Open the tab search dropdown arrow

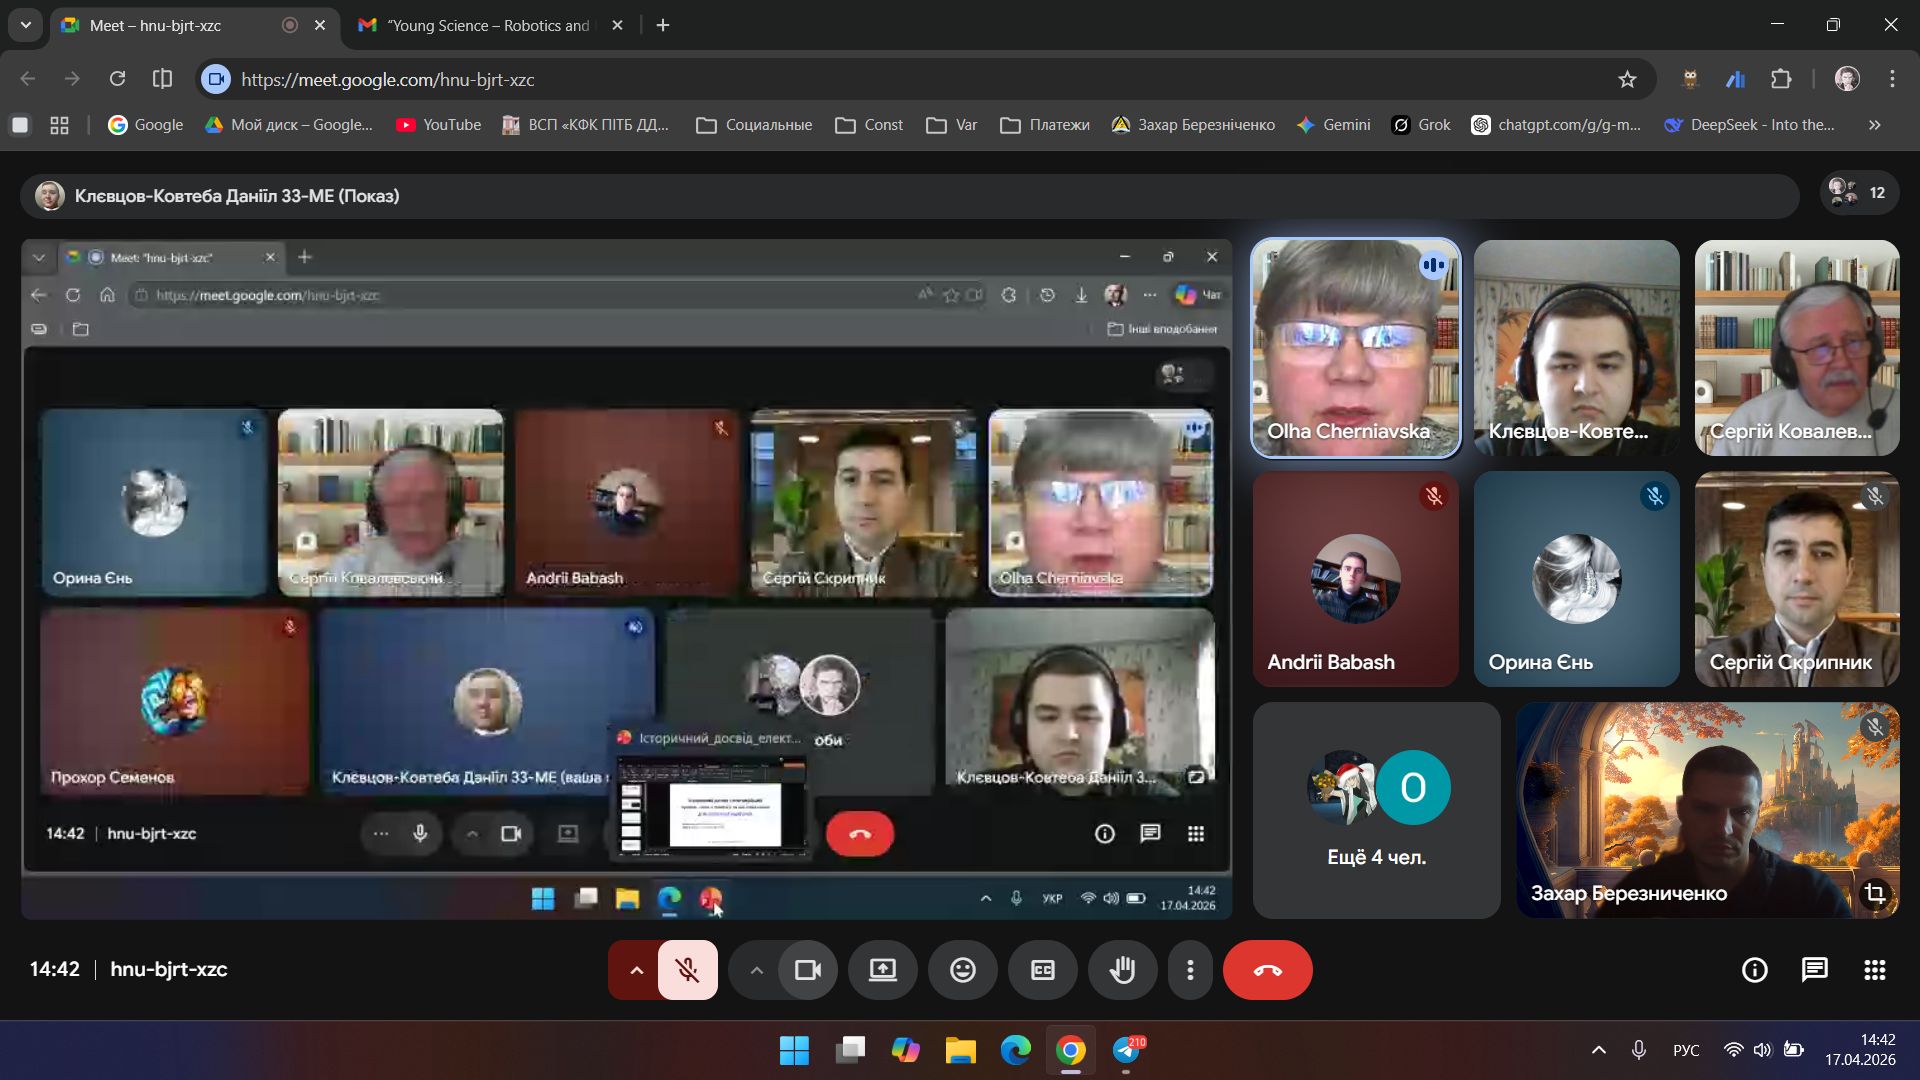click(x=26, y=25)
